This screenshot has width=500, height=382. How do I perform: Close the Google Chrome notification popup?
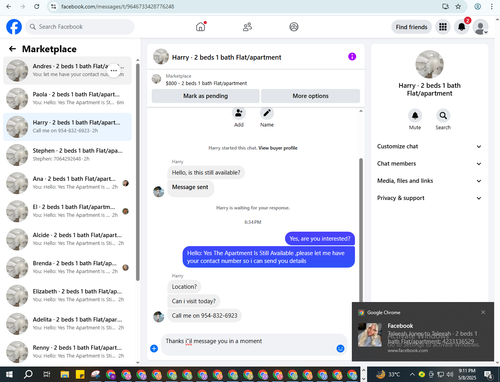click(483, 312)
